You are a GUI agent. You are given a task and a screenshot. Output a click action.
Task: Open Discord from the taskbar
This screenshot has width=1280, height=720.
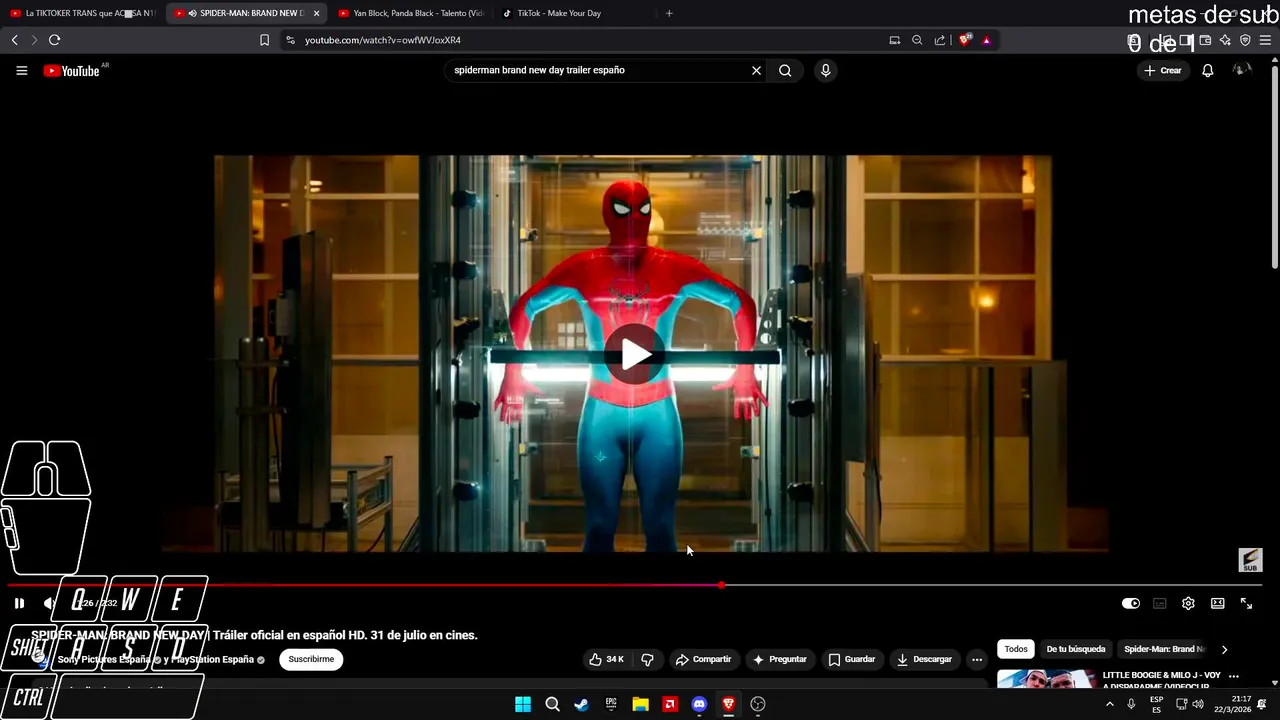(x=699, y=704)
